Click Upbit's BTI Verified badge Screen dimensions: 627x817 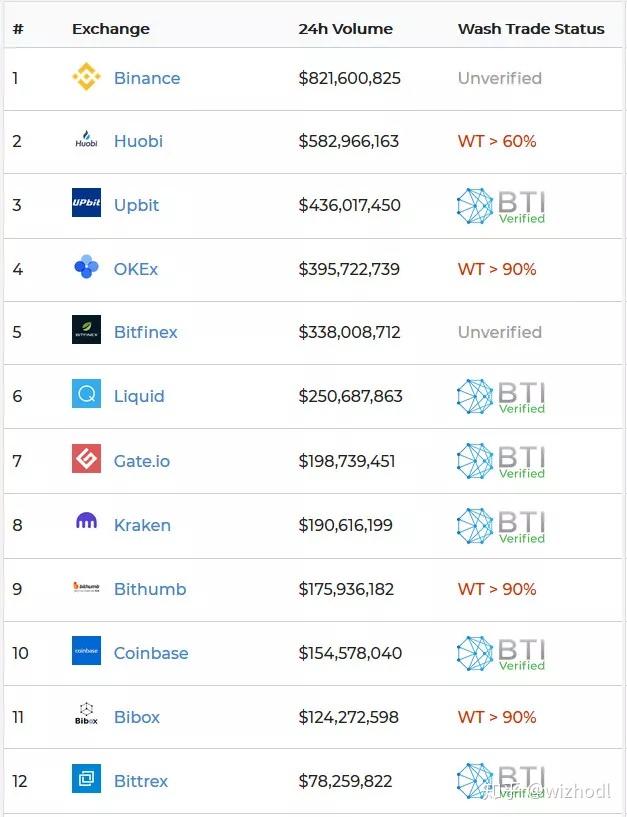point(501,206)
